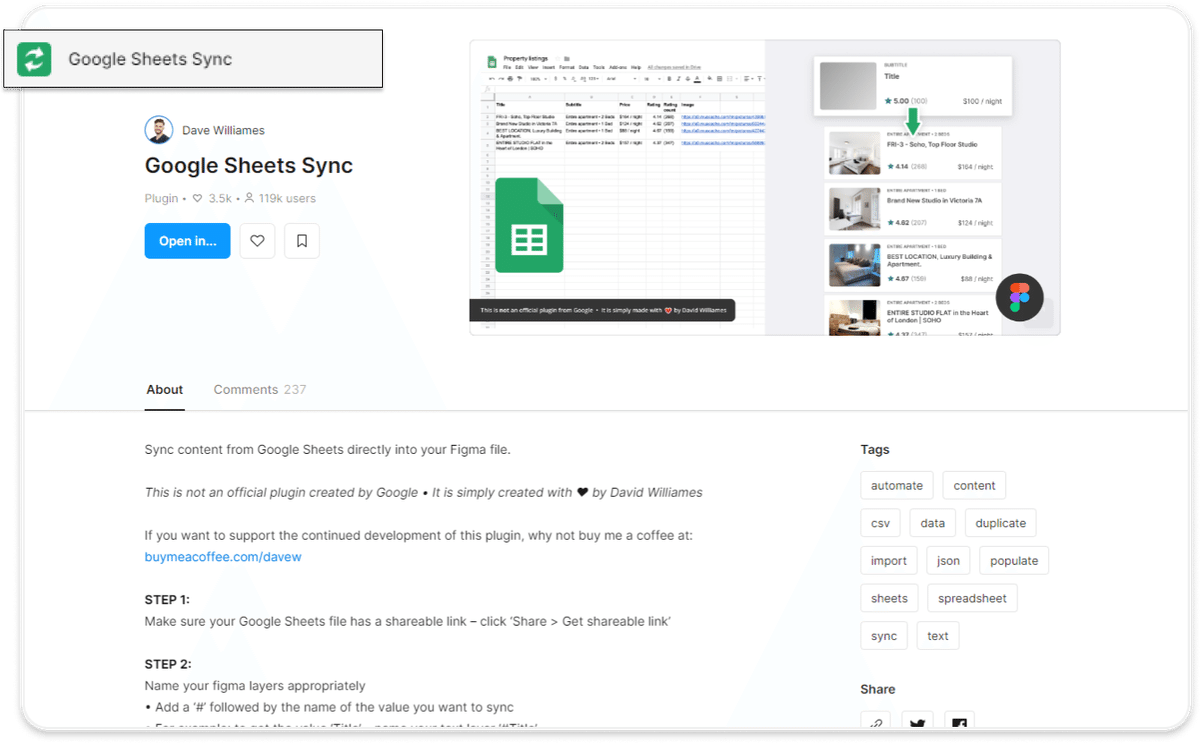The width and height of the screenshot is (1200, 743).
Task: Click Dave Williames' avatar picture
Action: click(159, 130)
